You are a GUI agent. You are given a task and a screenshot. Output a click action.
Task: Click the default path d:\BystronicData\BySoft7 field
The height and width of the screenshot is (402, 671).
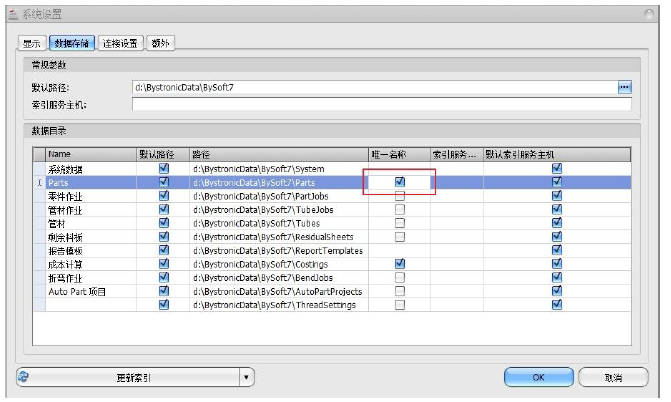pos(375,87)
